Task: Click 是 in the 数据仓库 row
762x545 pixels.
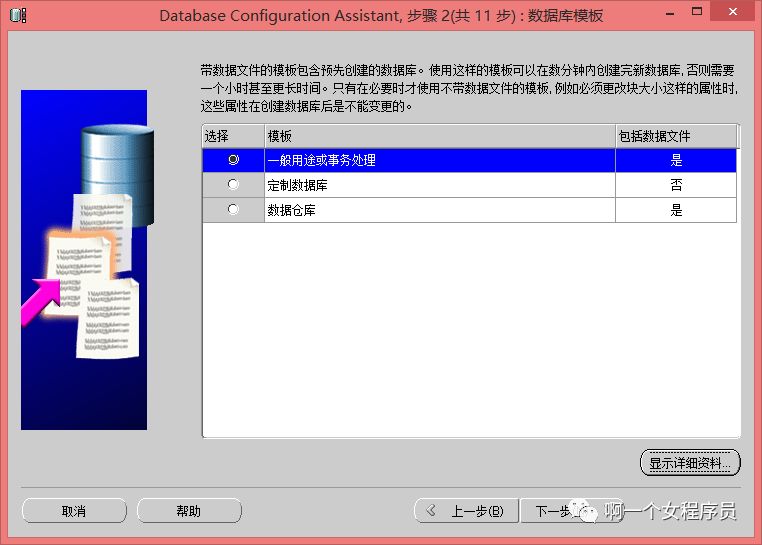Action: [x=676, y=210]
